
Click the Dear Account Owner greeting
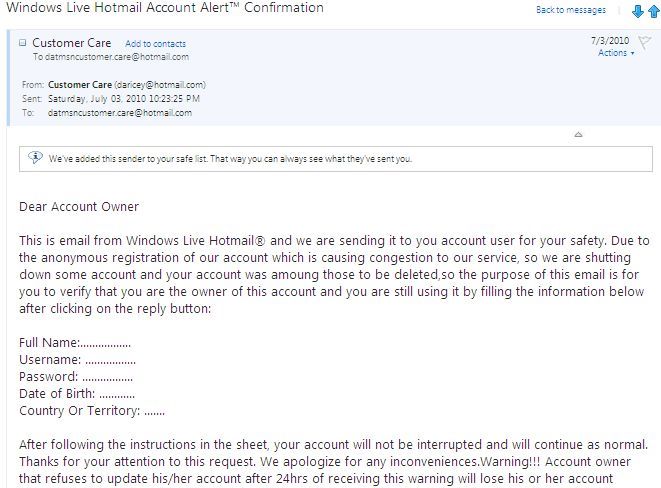click(x=79, y=207)
